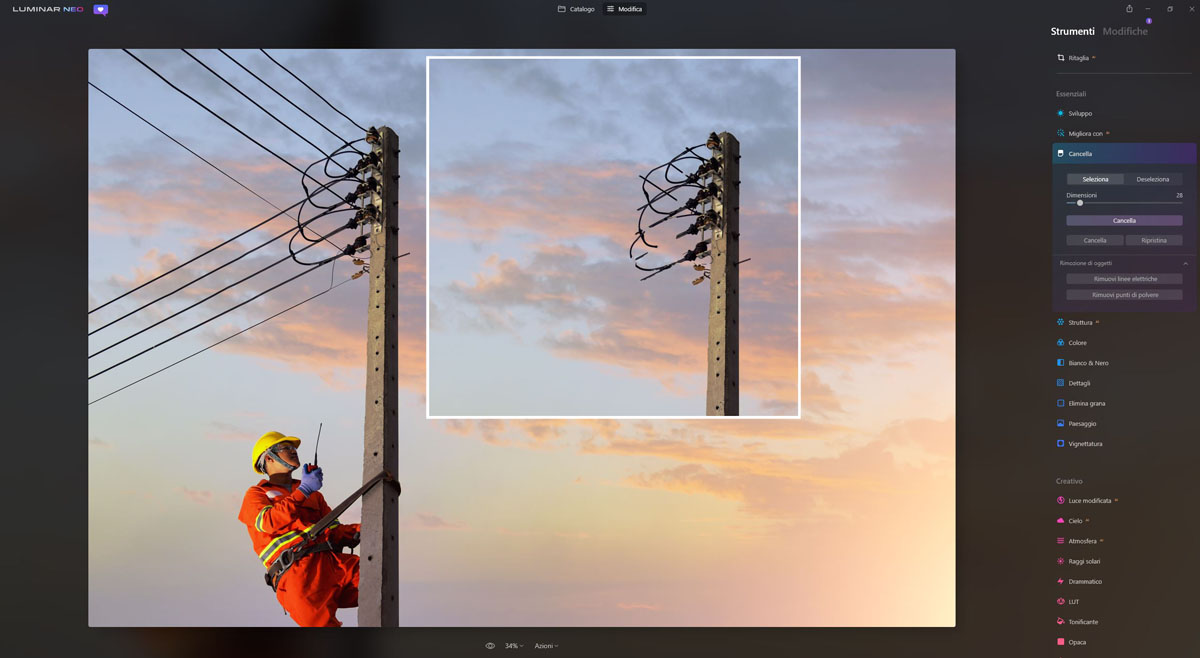The width and height of the screenshot is (1200, 658).
Task: Switch to the Modifiche panel tab
Action: (x=1125, y=32)
